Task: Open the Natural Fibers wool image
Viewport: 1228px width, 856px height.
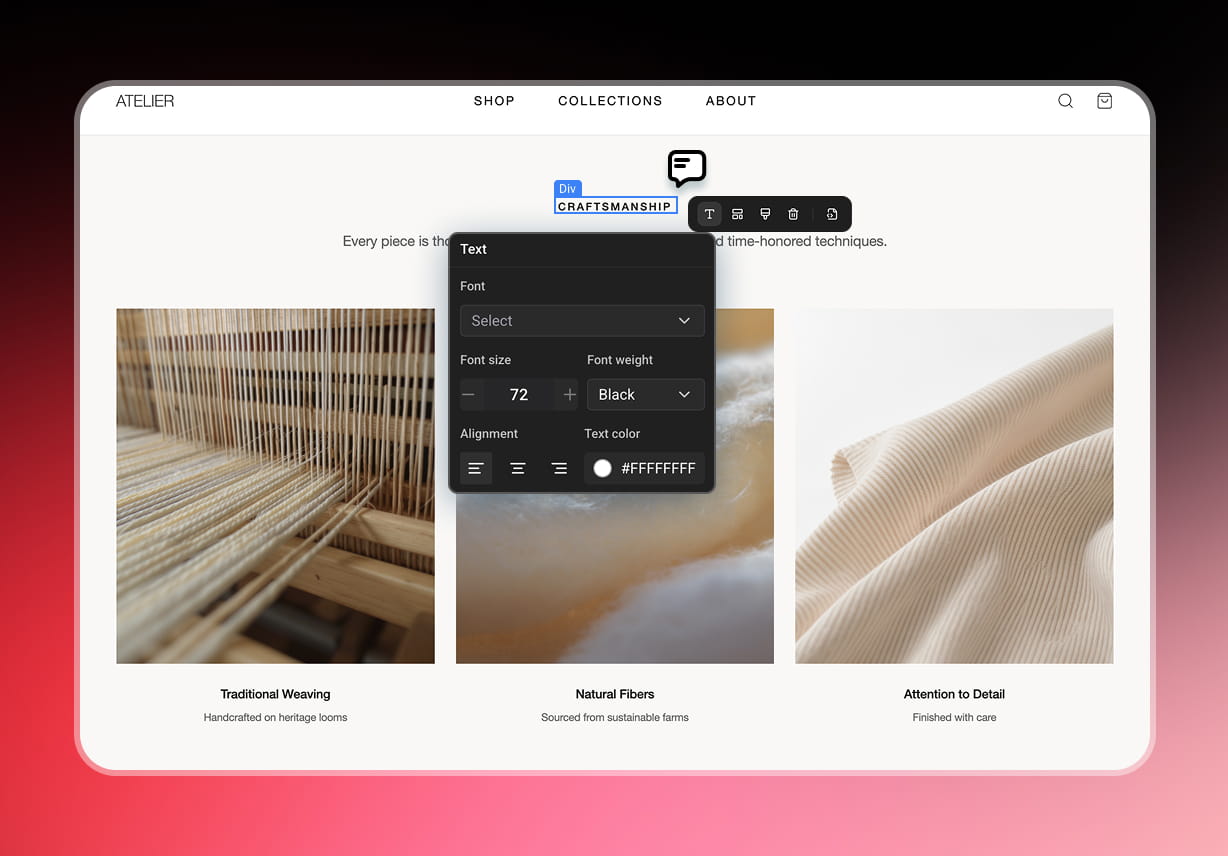Action: (x=615, y=578)
